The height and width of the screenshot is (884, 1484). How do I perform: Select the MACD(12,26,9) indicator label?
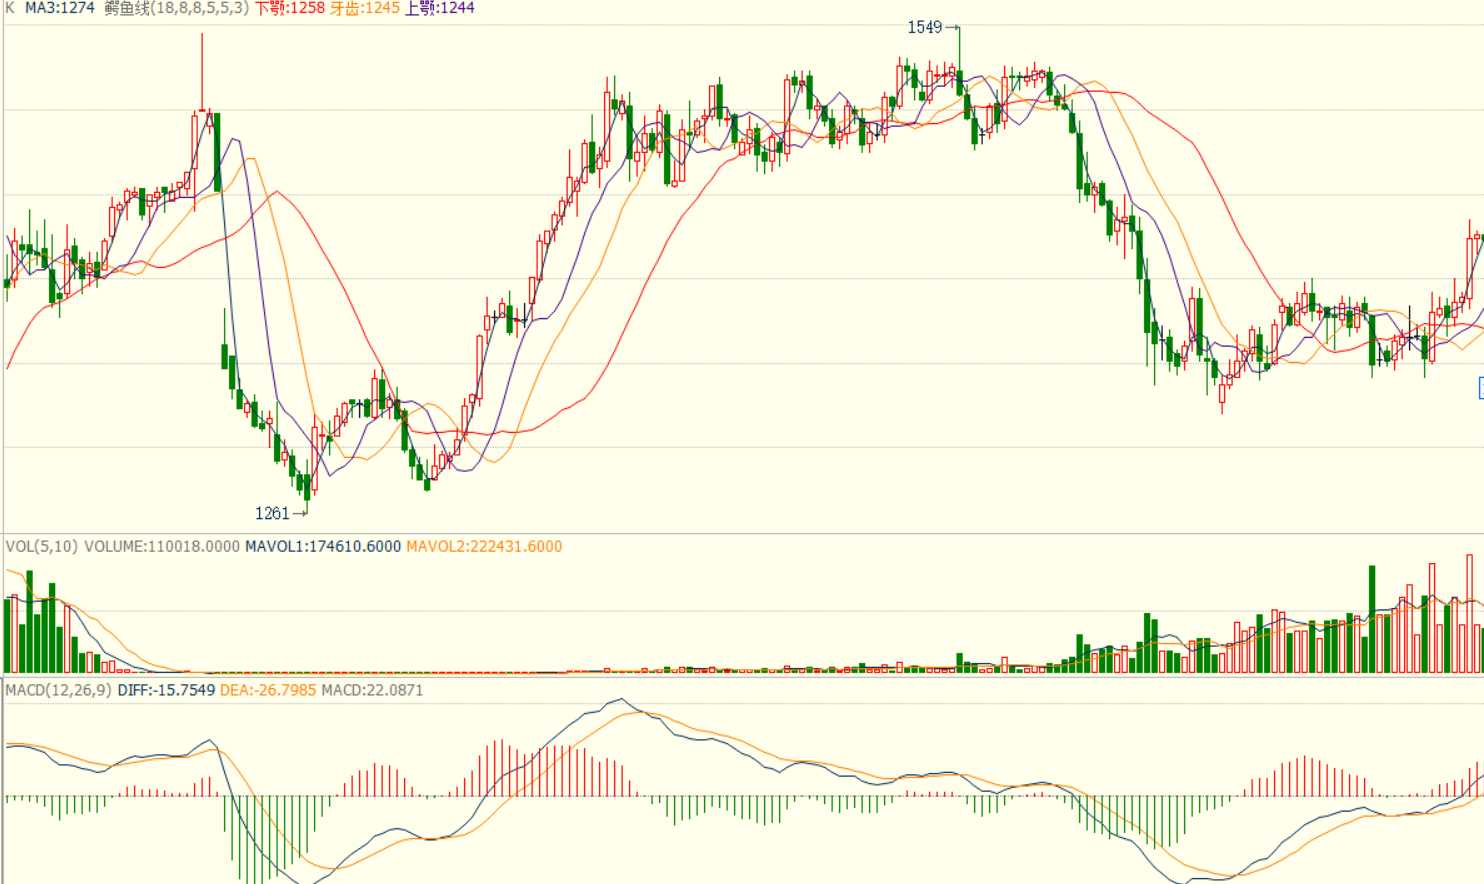coord(59,690)
